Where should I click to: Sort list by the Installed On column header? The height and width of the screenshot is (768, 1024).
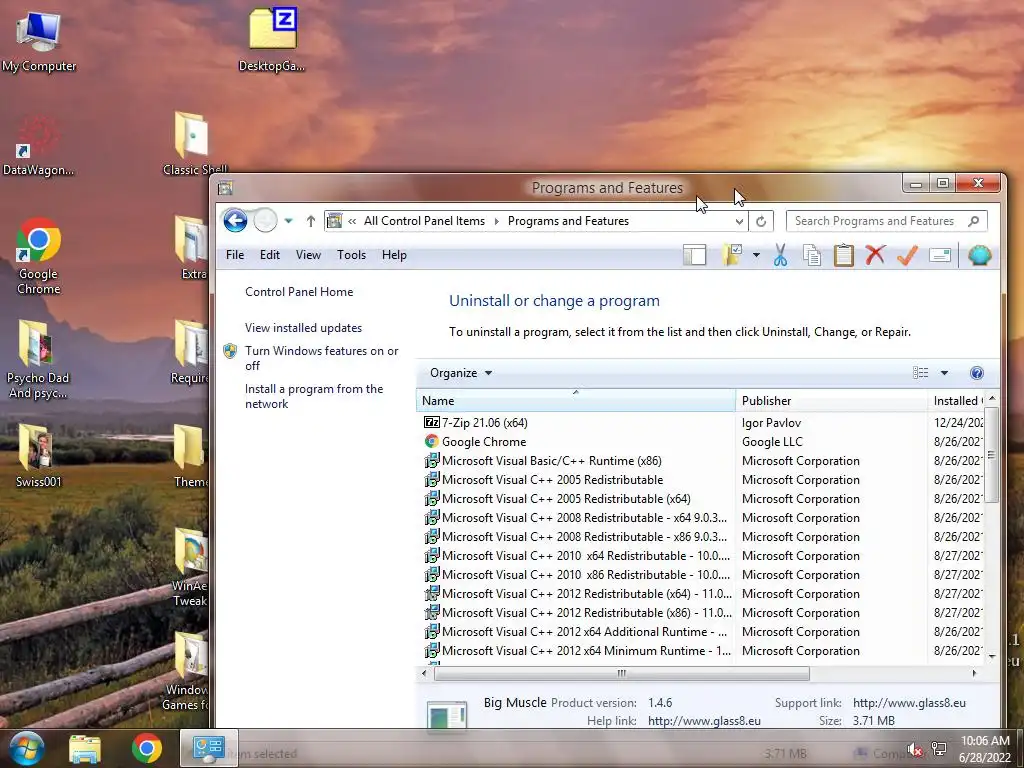coord(955,400)
